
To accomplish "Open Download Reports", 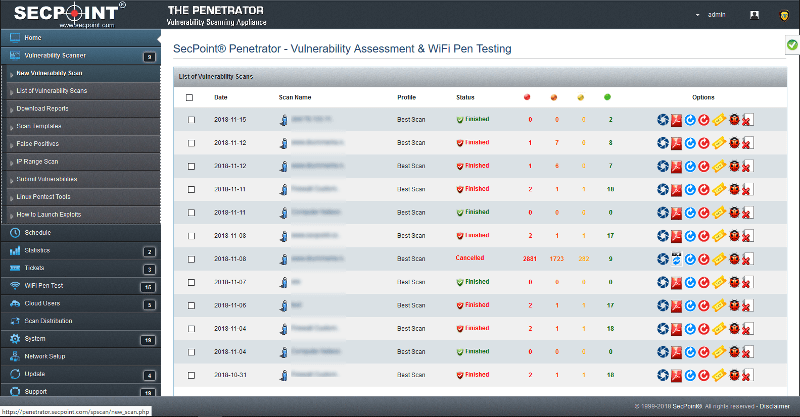I will coord(42,109).
